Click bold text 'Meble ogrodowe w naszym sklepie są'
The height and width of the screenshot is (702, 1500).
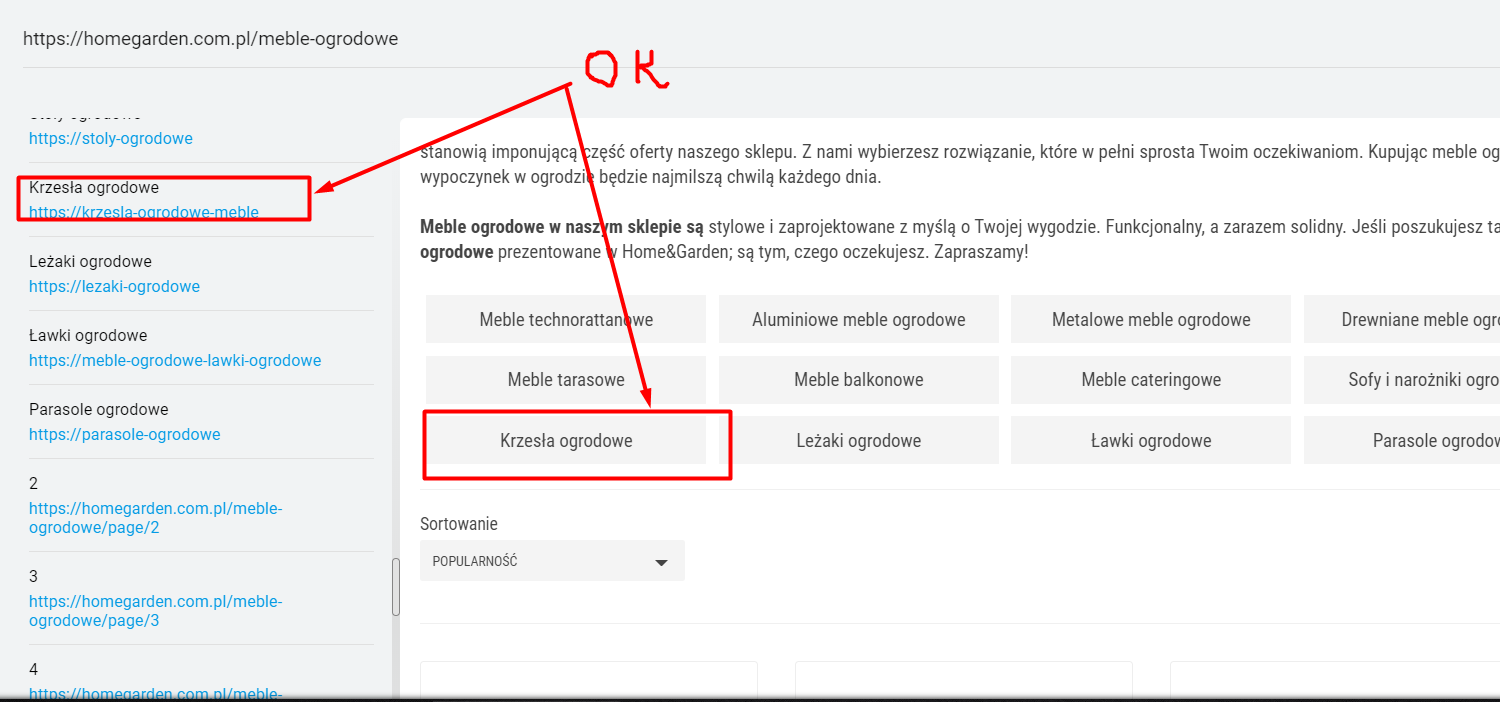[x=562, y=227]
